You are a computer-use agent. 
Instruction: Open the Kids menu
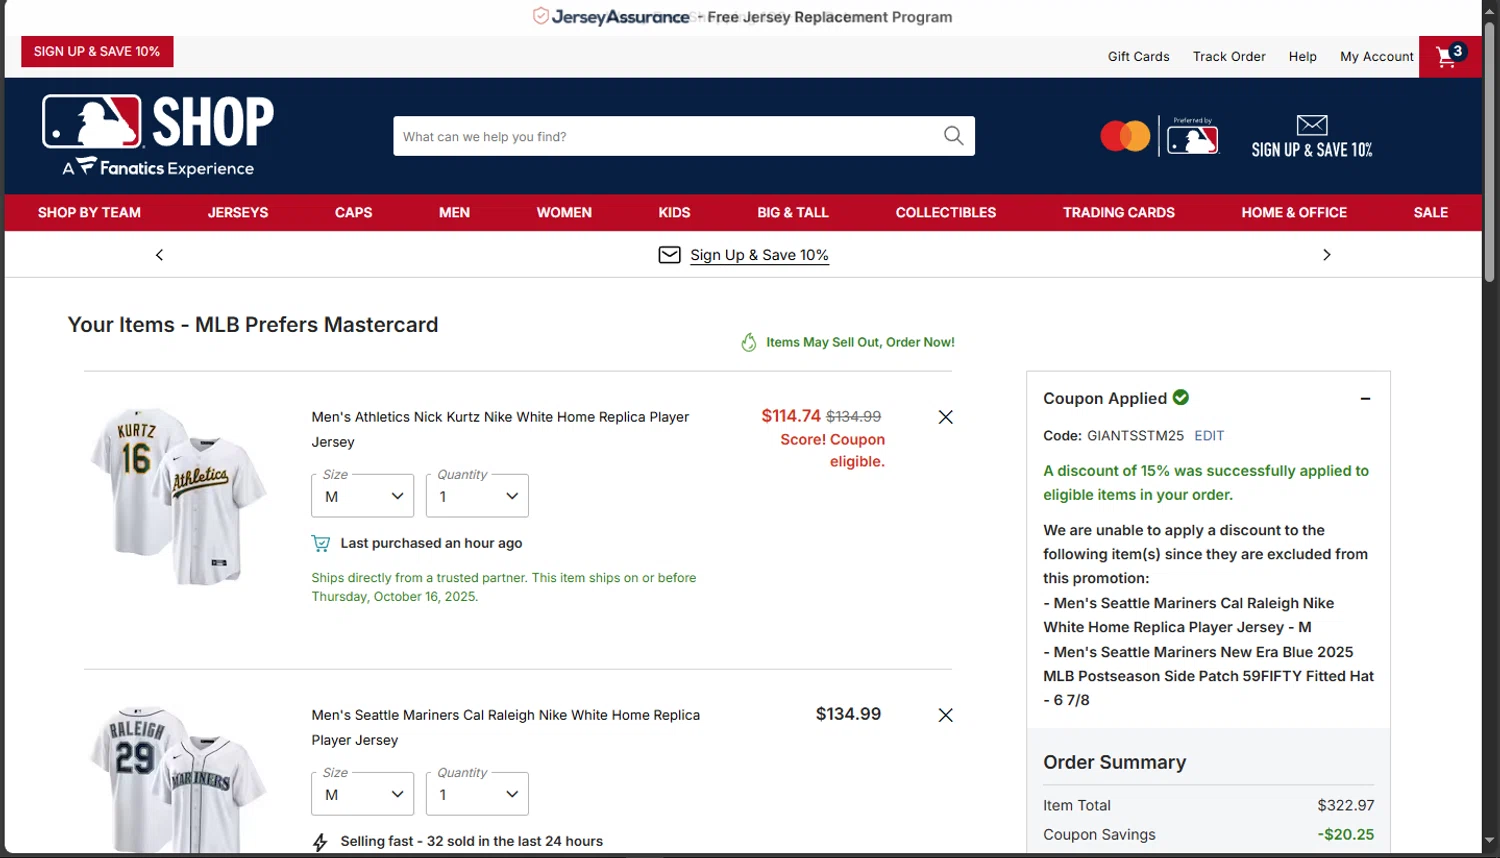(x=674, y=212)
